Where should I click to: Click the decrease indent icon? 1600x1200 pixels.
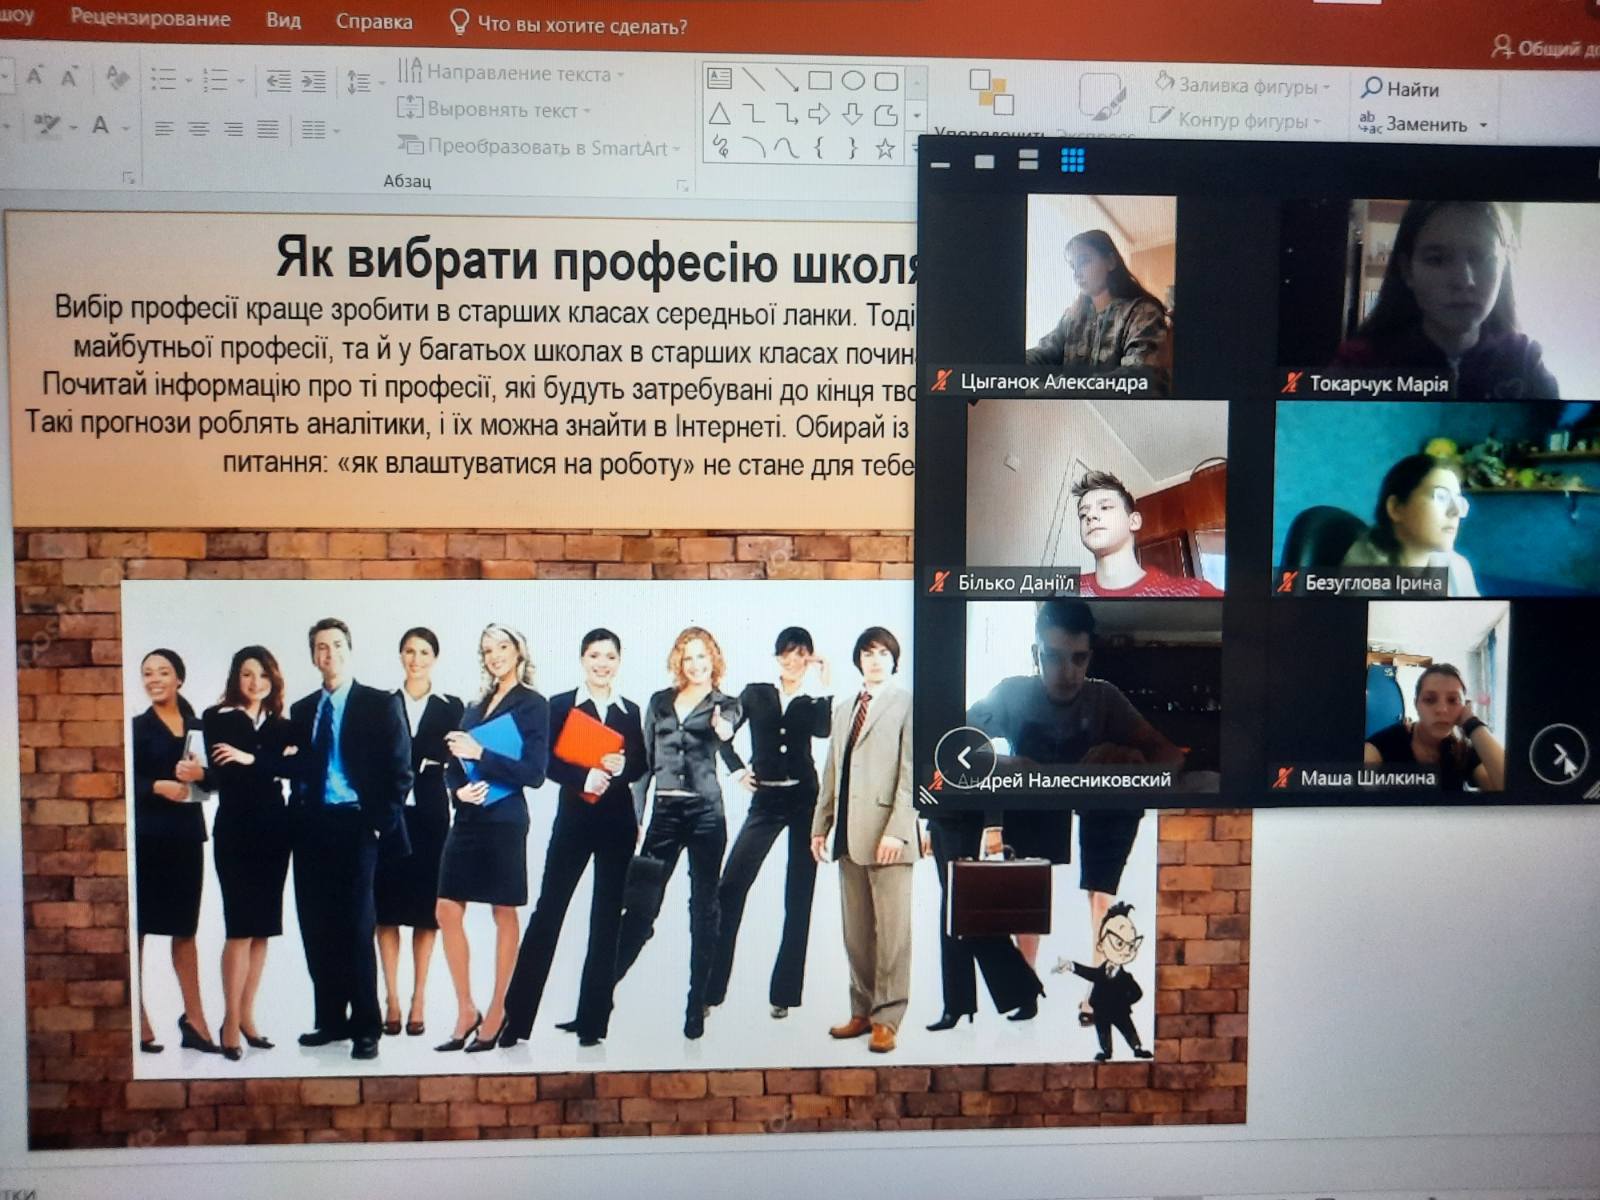click(x=278, y=81)
